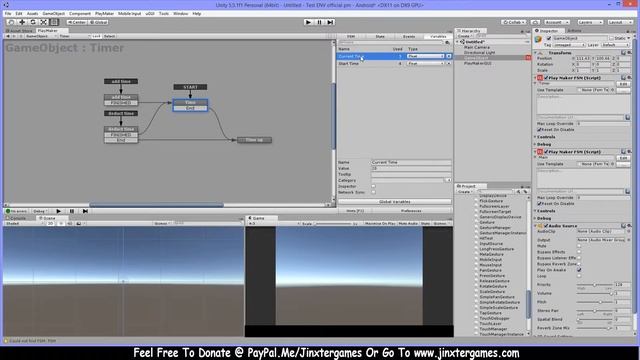
Task: Open the Window menu
Action: point(180,13)
